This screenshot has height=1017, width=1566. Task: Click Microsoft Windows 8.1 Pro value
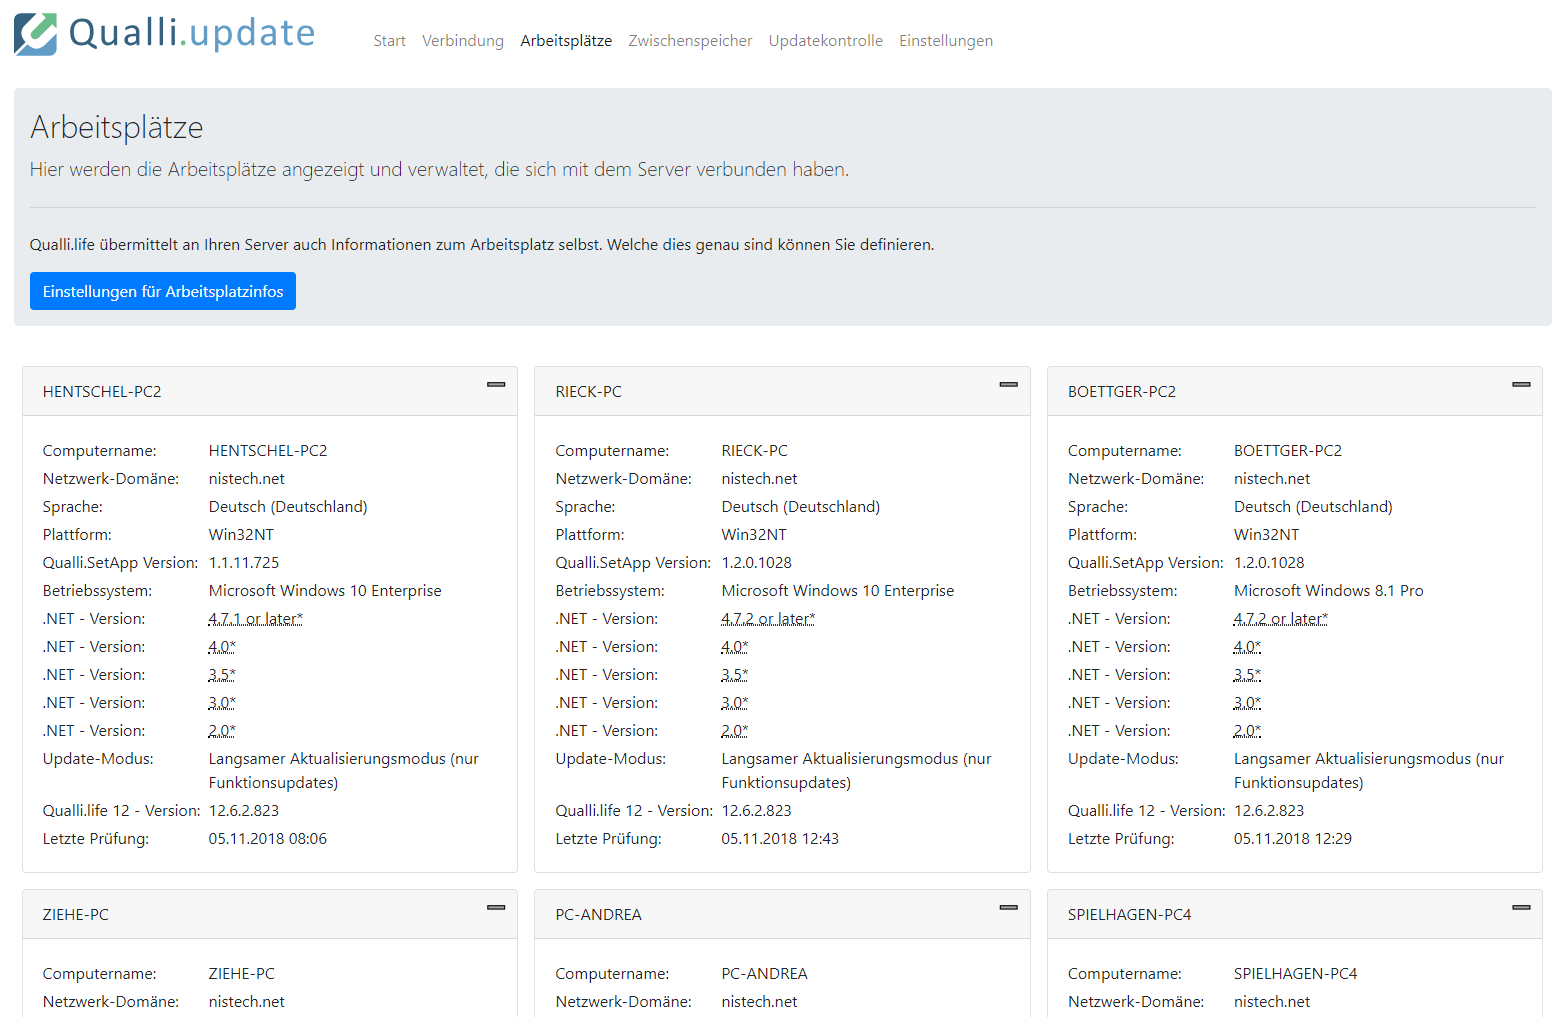[1329, 591]
